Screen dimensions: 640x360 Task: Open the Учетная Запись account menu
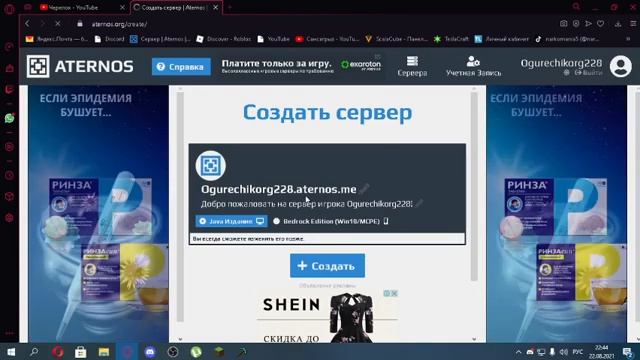(x=473, y=67)
